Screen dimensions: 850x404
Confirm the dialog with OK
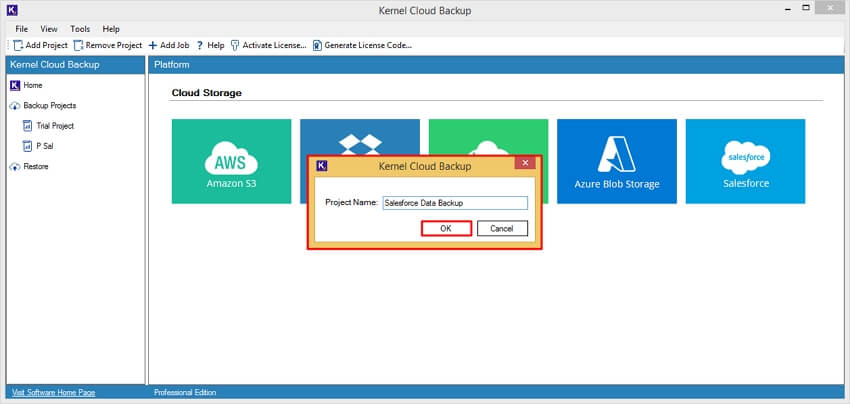click(x=446, y=229)
